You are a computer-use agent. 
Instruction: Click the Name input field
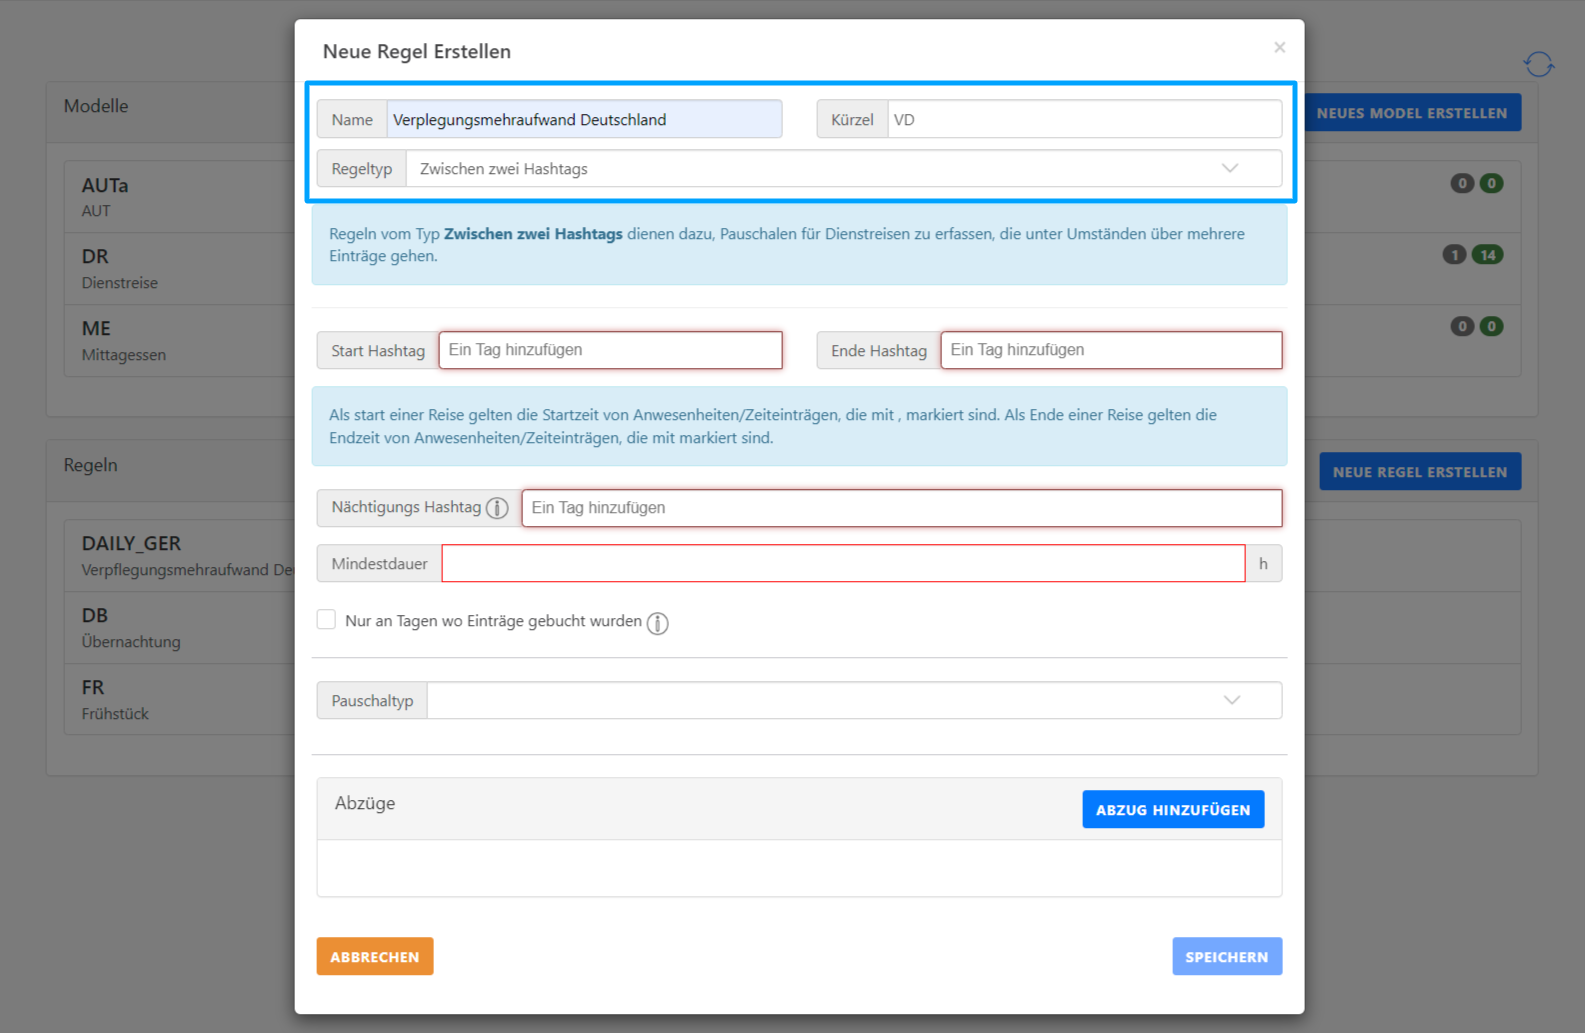tap(583, 120)
